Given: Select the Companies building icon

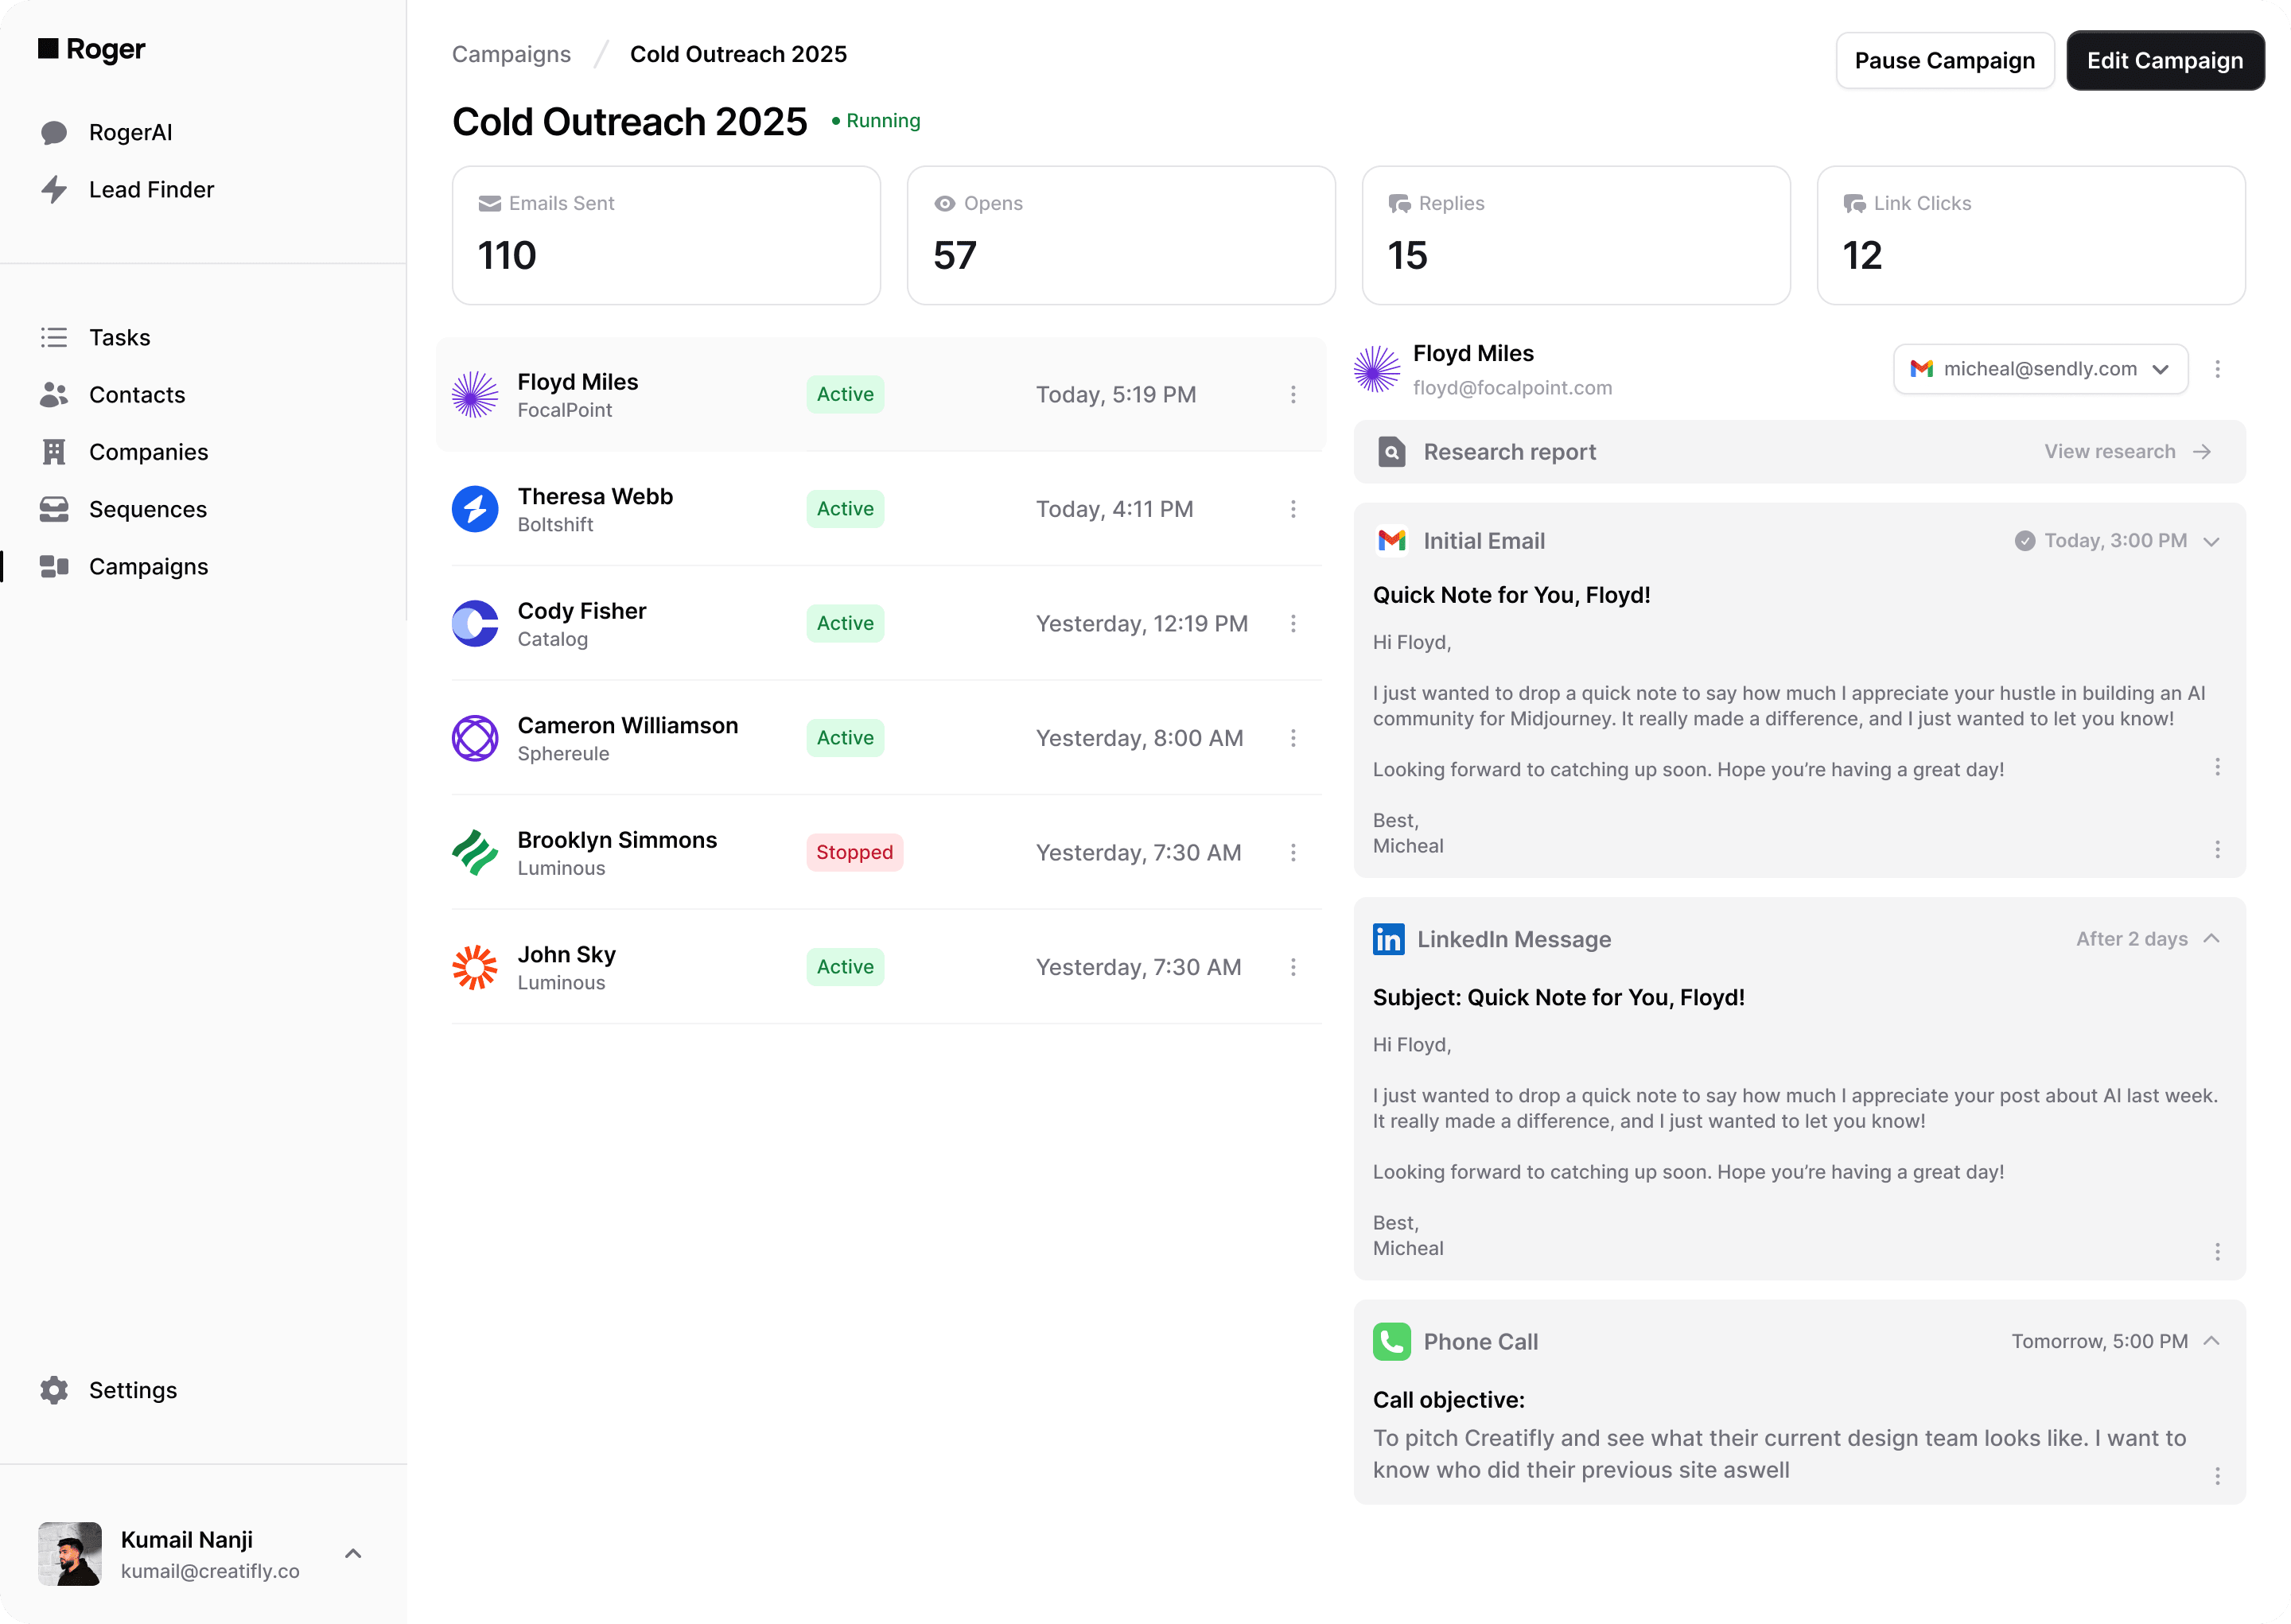Looking at the screenshot, I should [x=53, y=452].
